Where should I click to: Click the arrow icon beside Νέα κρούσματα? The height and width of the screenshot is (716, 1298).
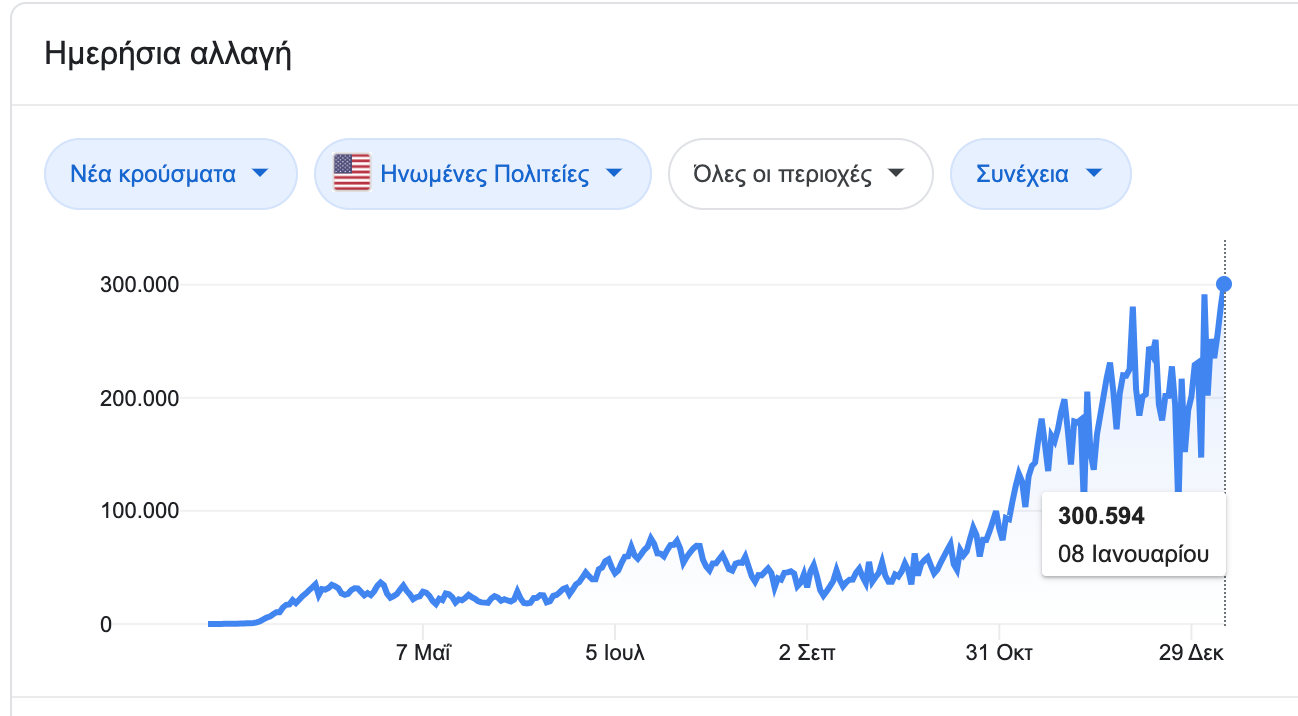point(260,174)
